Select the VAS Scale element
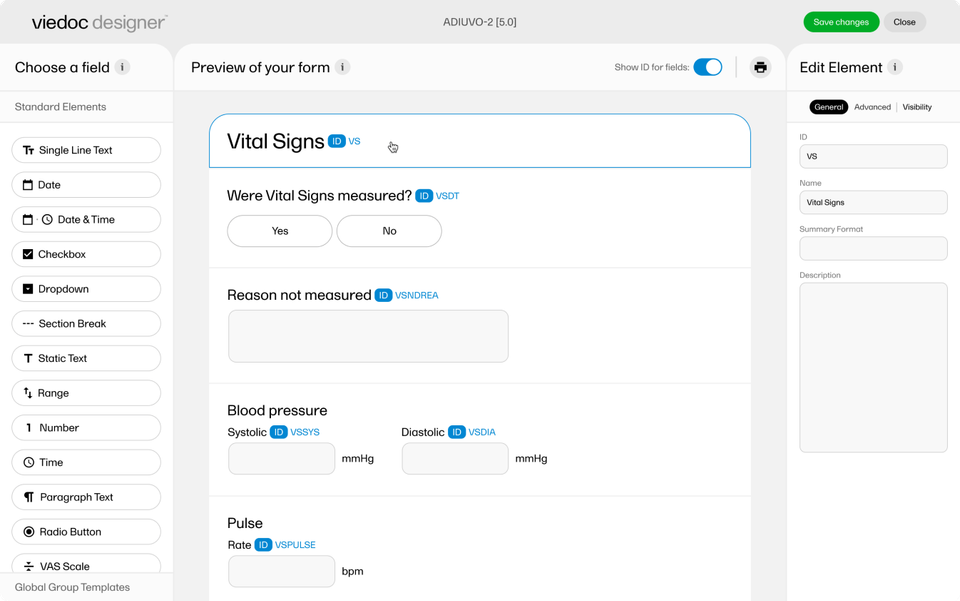 [x=85, y=566]
